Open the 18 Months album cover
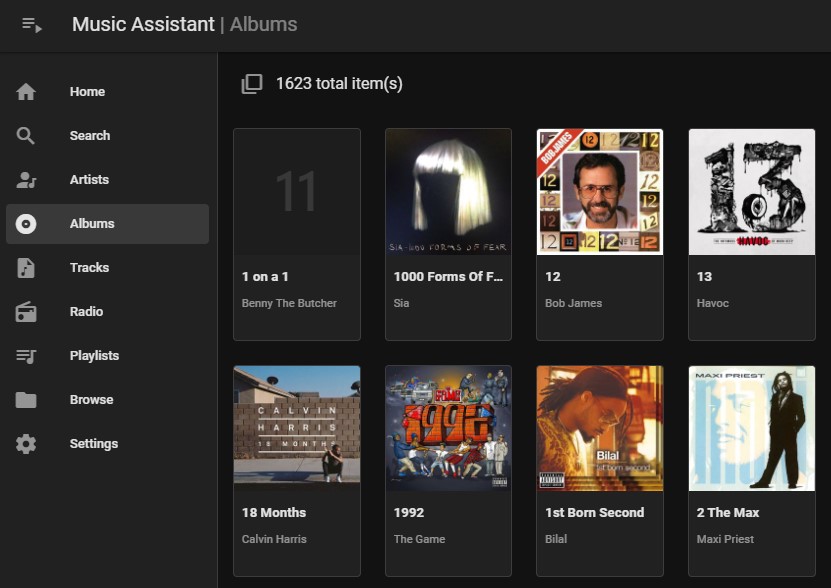Image resolution: width=831 pixels, height=588 pixels. point(297,428)
